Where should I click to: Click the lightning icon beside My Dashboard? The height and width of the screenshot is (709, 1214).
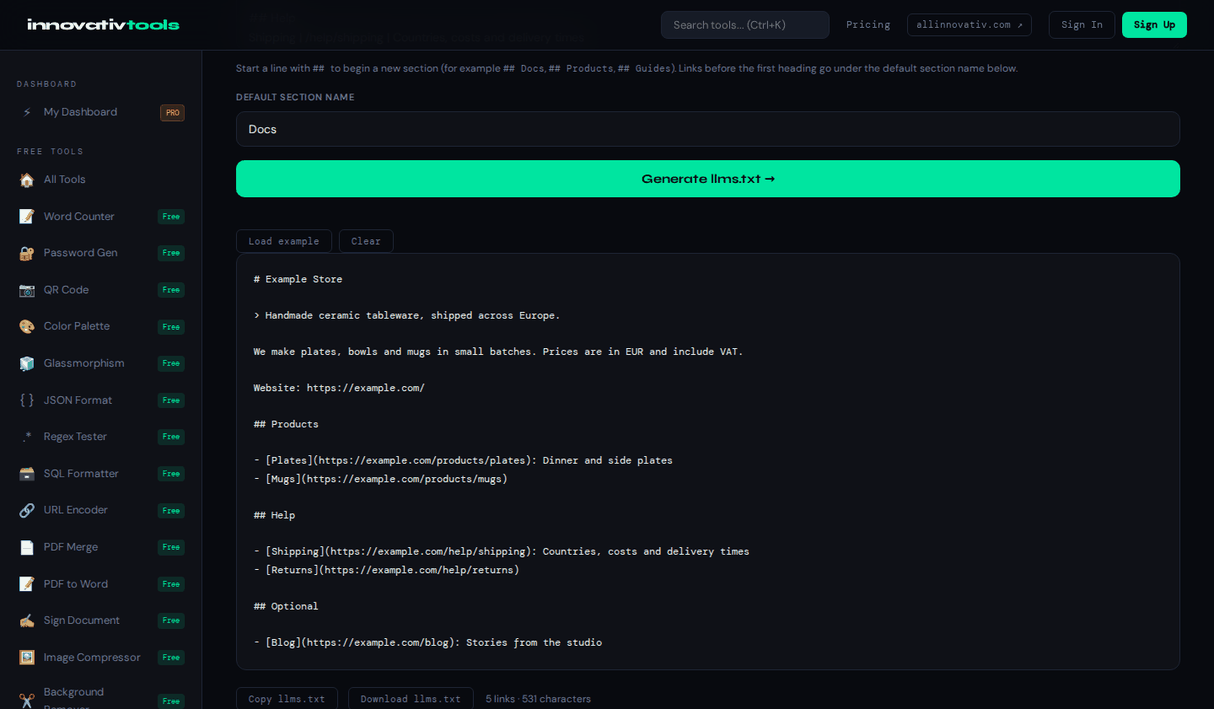coord(27,112)
